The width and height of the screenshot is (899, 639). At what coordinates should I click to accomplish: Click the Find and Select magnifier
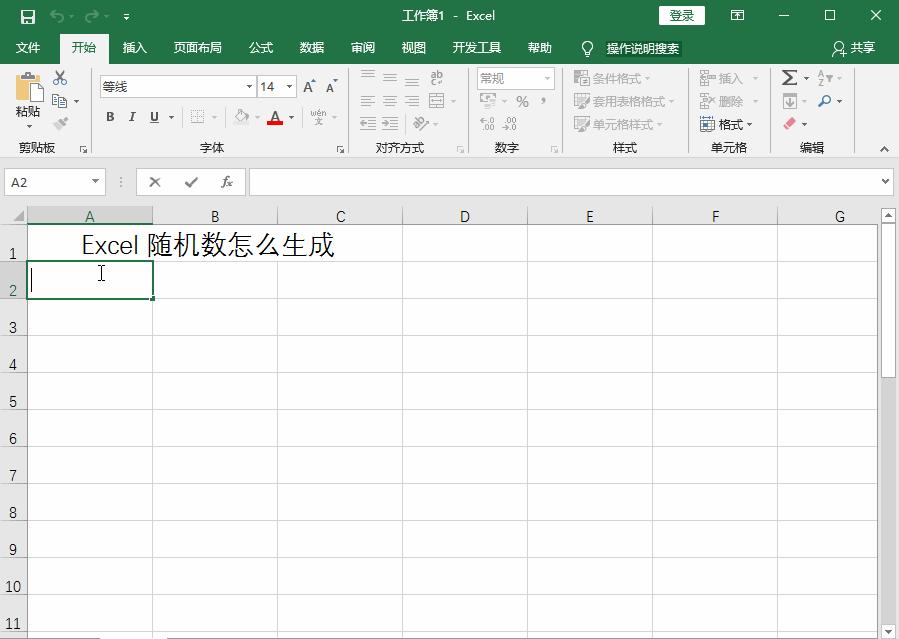[x=824, y=101]
